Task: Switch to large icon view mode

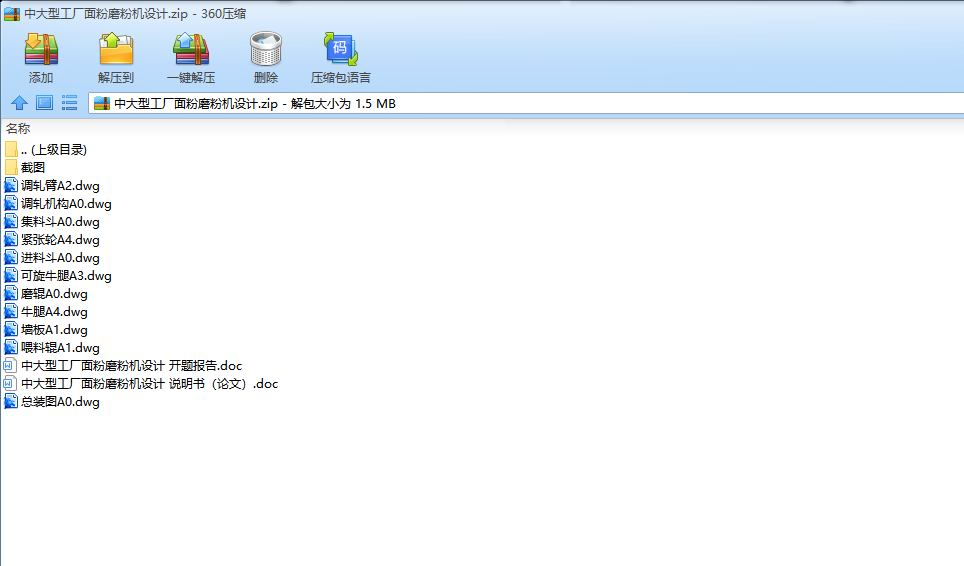Action: click(x=44, y=103)
